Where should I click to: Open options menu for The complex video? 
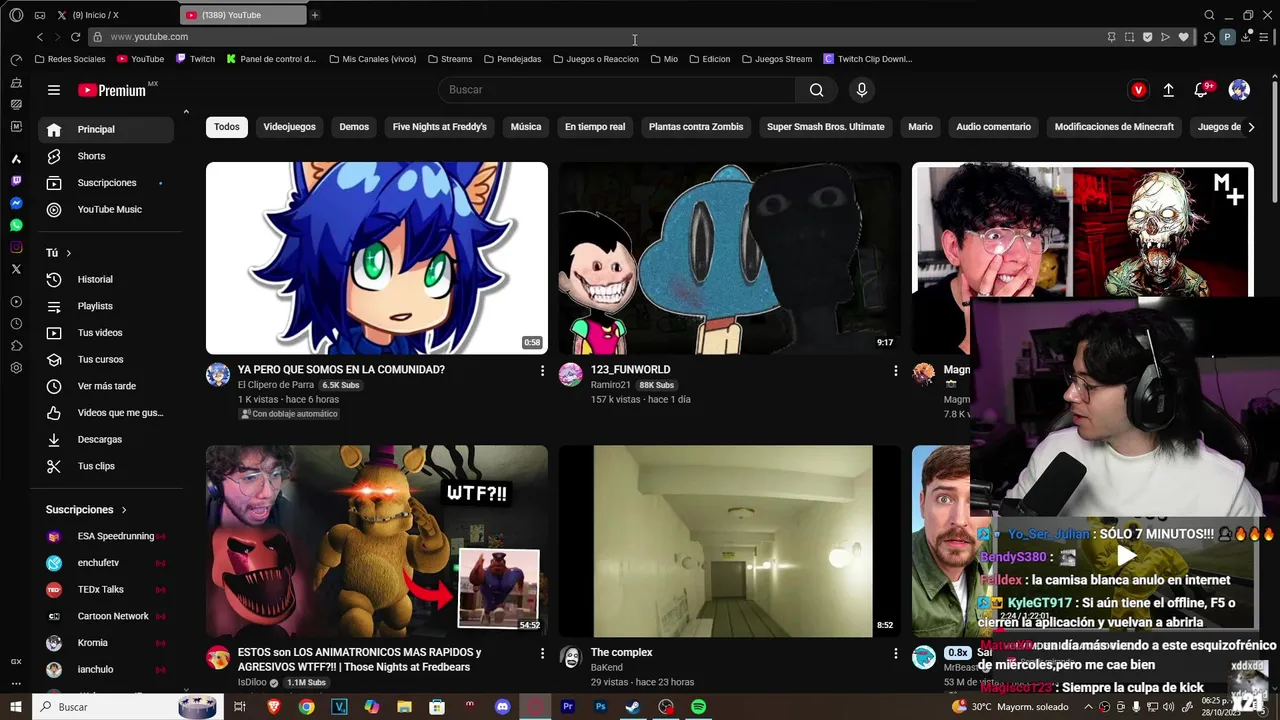coord(895,653)
